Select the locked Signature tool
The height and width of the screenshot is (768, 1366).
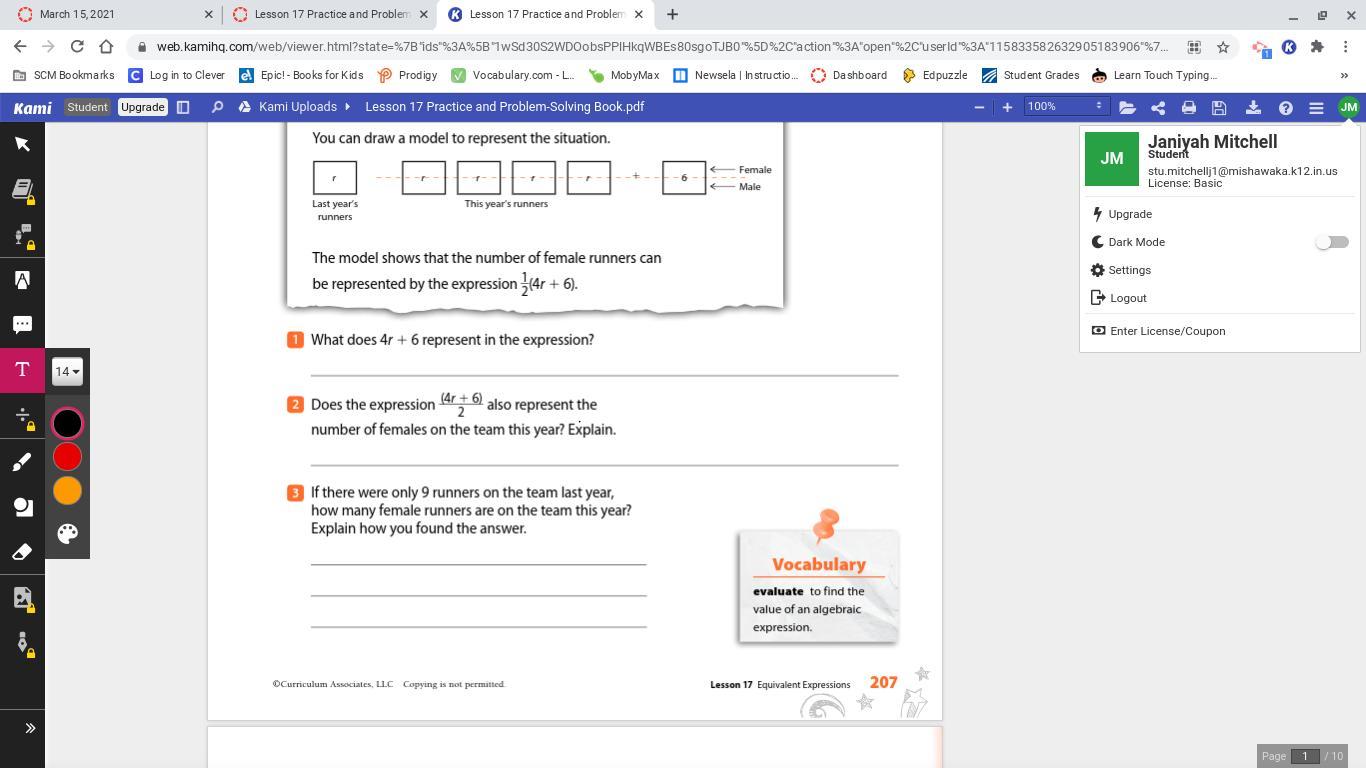[22, 643]
